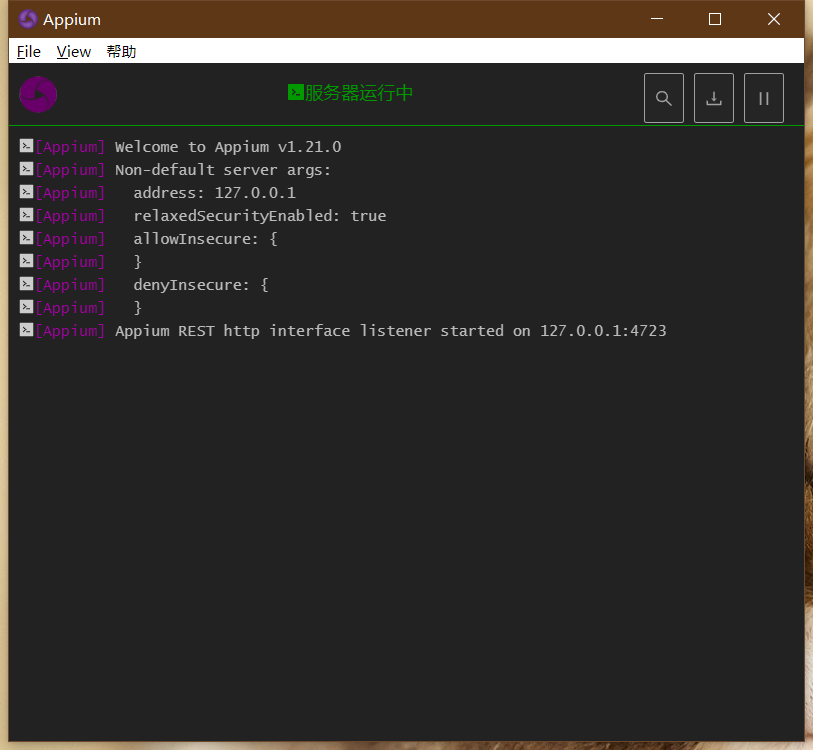Image resolution: width=813 pixels, height=750 pixels.
Task: Select the 'relaxedSecurityEnabled: true' log line
Action: (x=260, y=216)
